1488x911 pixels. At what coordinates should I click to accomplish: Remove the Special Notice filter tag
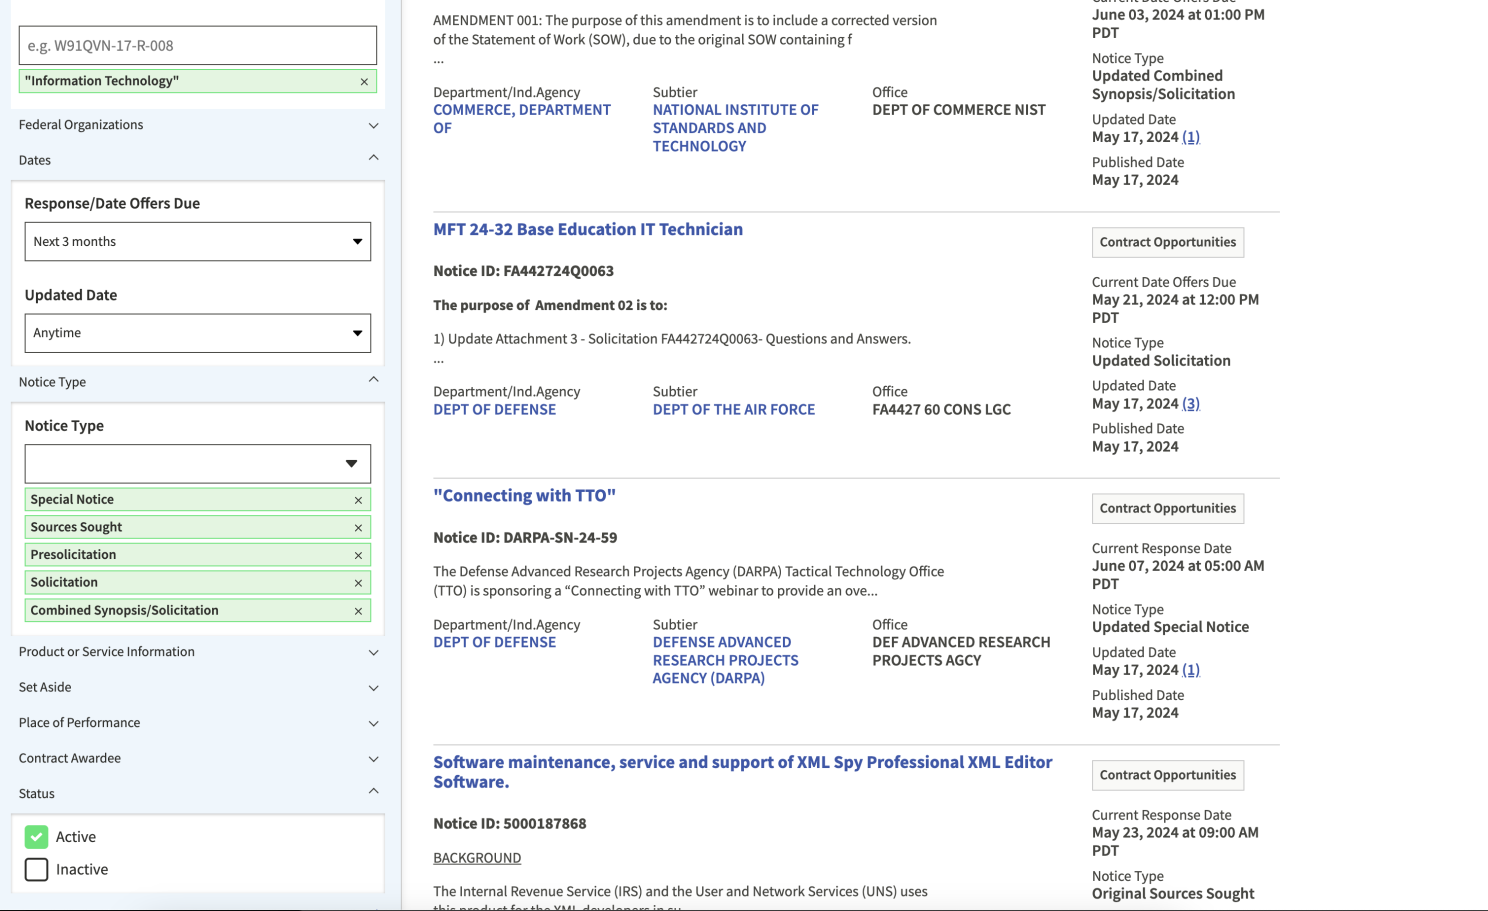tap(358, 500)
